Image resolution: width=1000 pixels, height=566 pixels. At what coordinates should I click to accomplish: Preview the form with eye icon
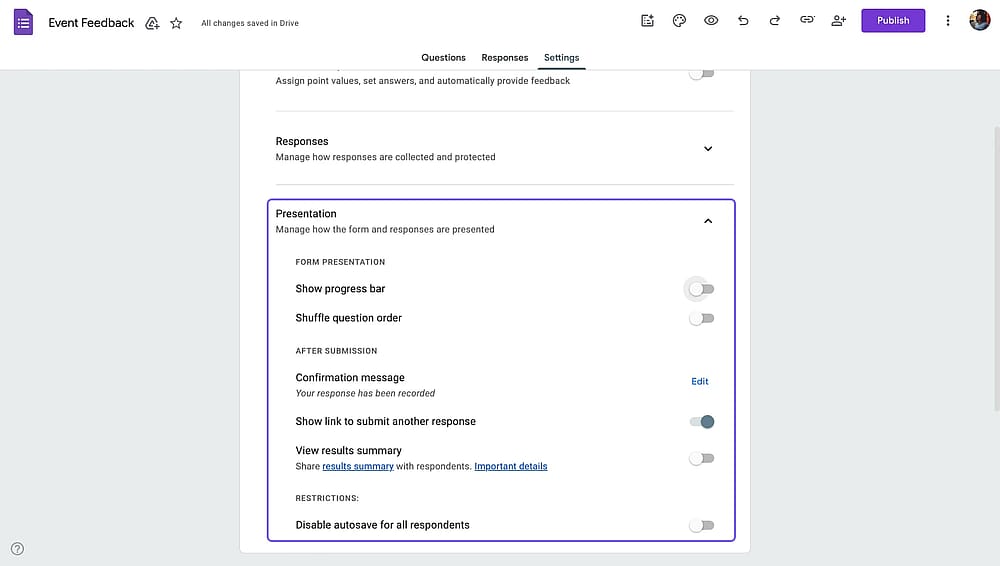pyautogui.click(x=711, y=20)
